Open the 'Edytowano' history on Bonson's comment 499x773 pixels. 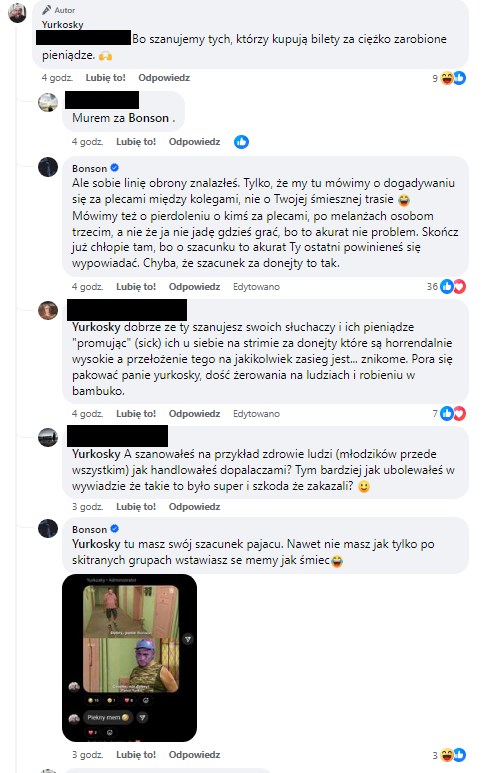256,287
